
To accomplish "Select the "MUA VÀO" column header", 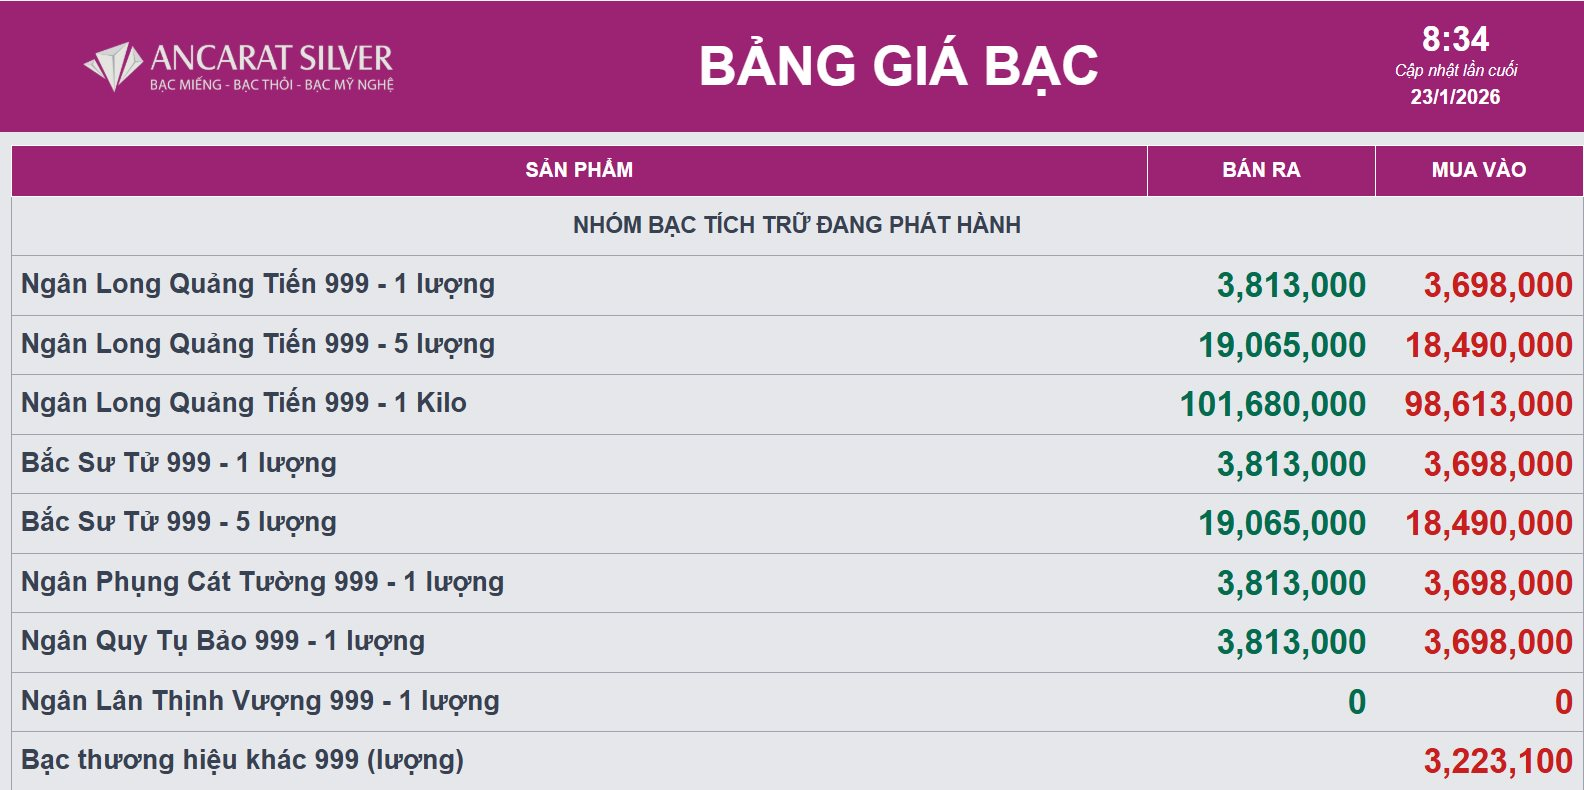I will point(1478,170).
